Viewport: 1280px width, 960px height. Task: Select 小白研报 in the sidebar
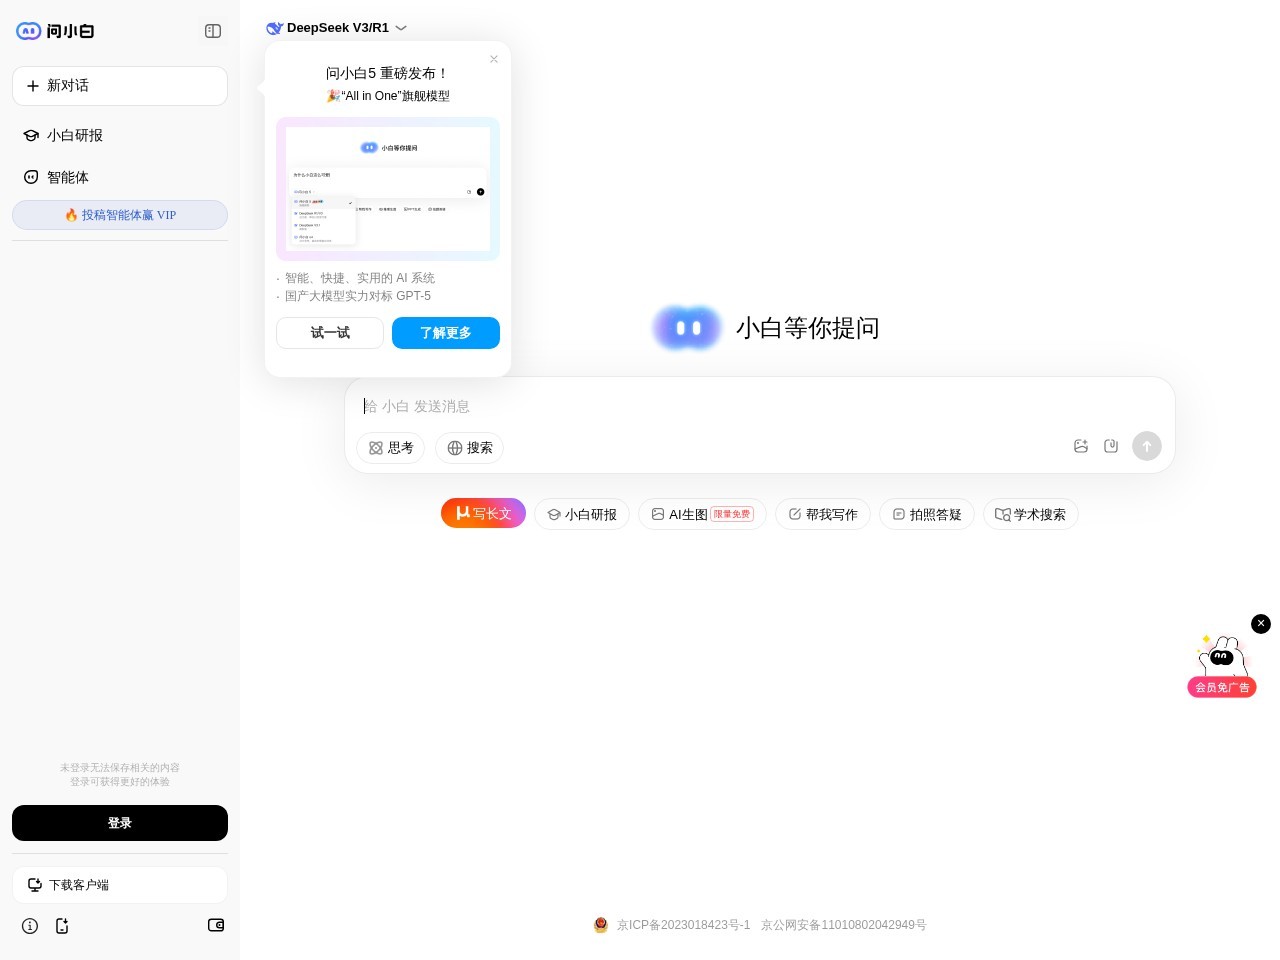point(75,135)
